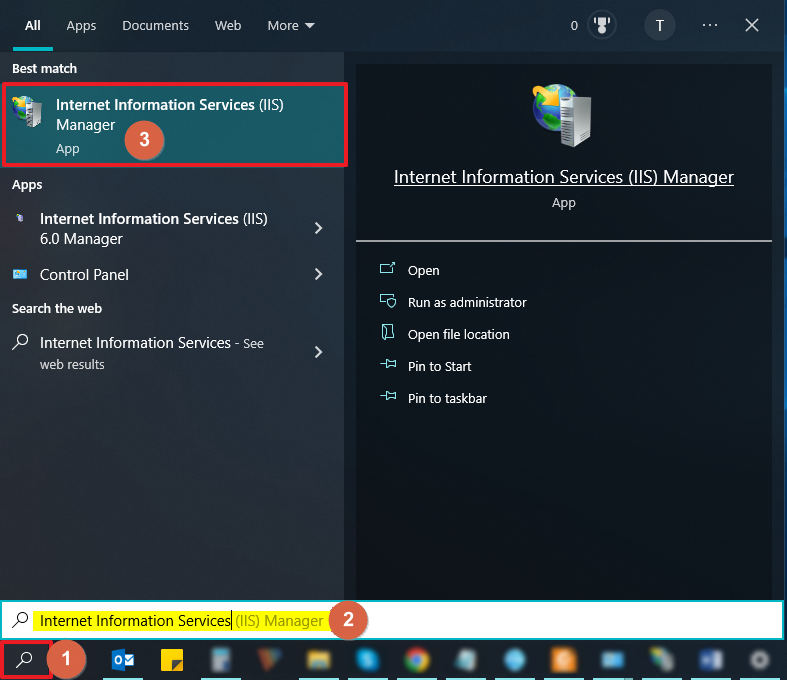Click the magnifier inside the search box
The image size is (787, 680).
(x=20, y=620)
